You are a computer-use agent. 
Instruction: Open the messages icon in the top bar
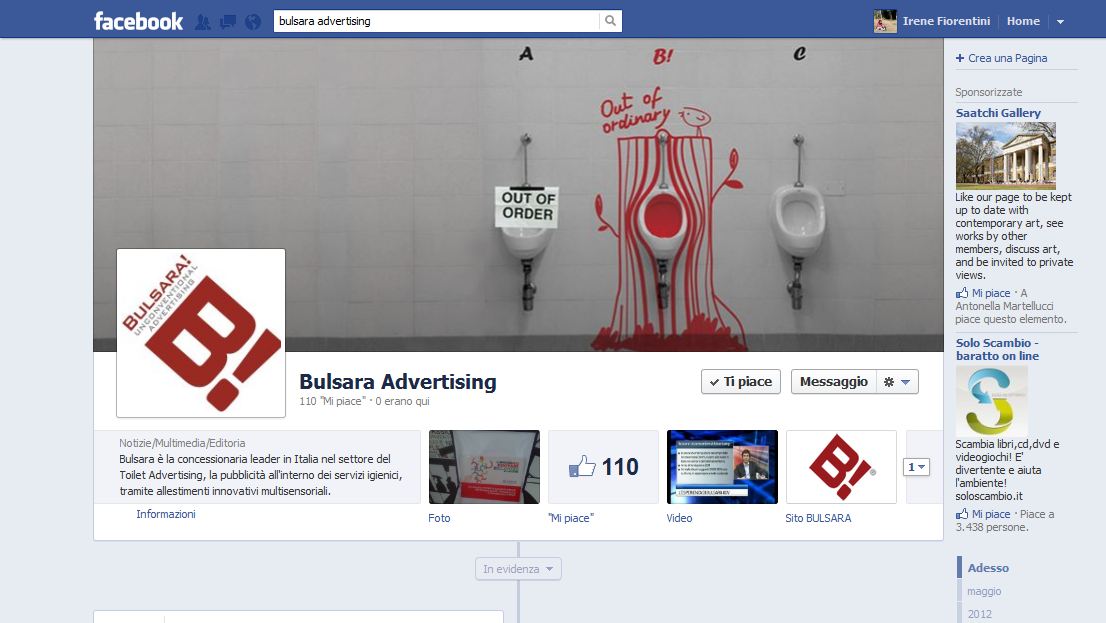pos(227,20)
